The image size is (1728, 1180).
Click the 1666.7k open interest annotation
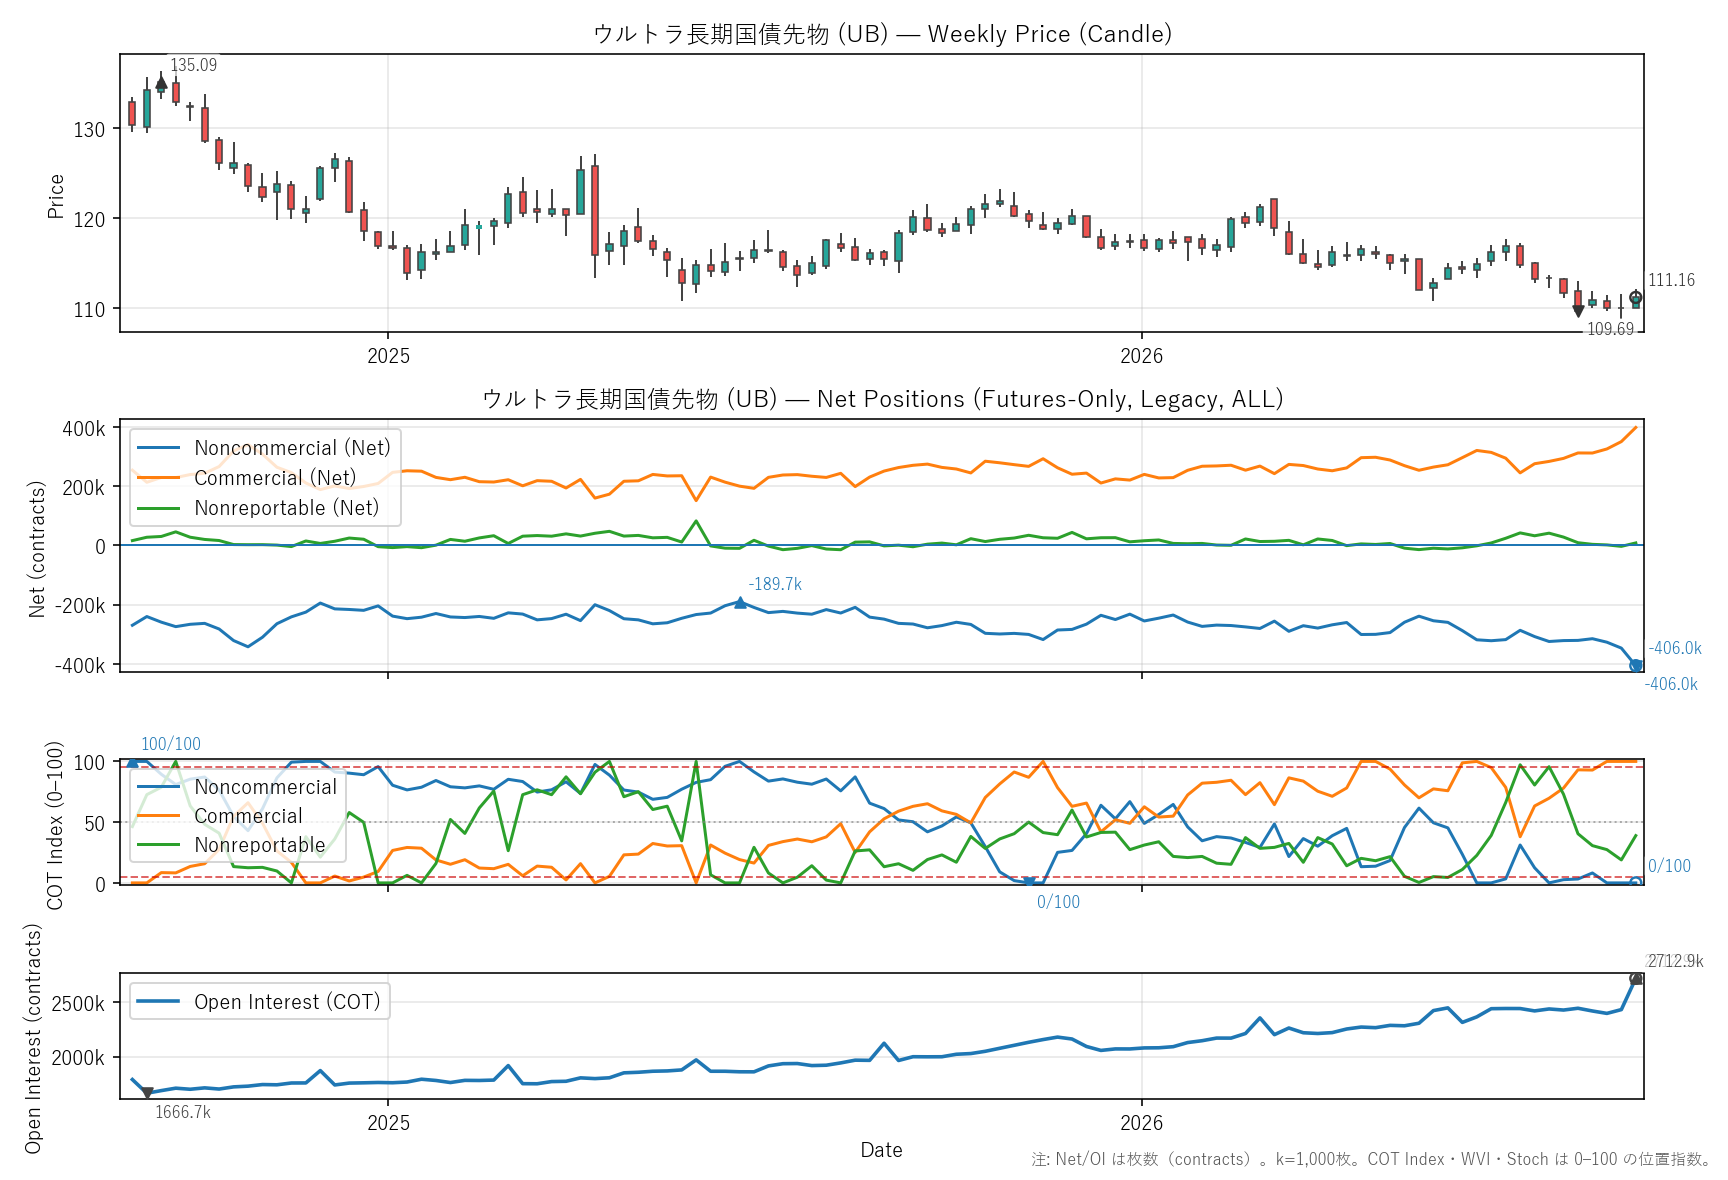pos(183,1112)
